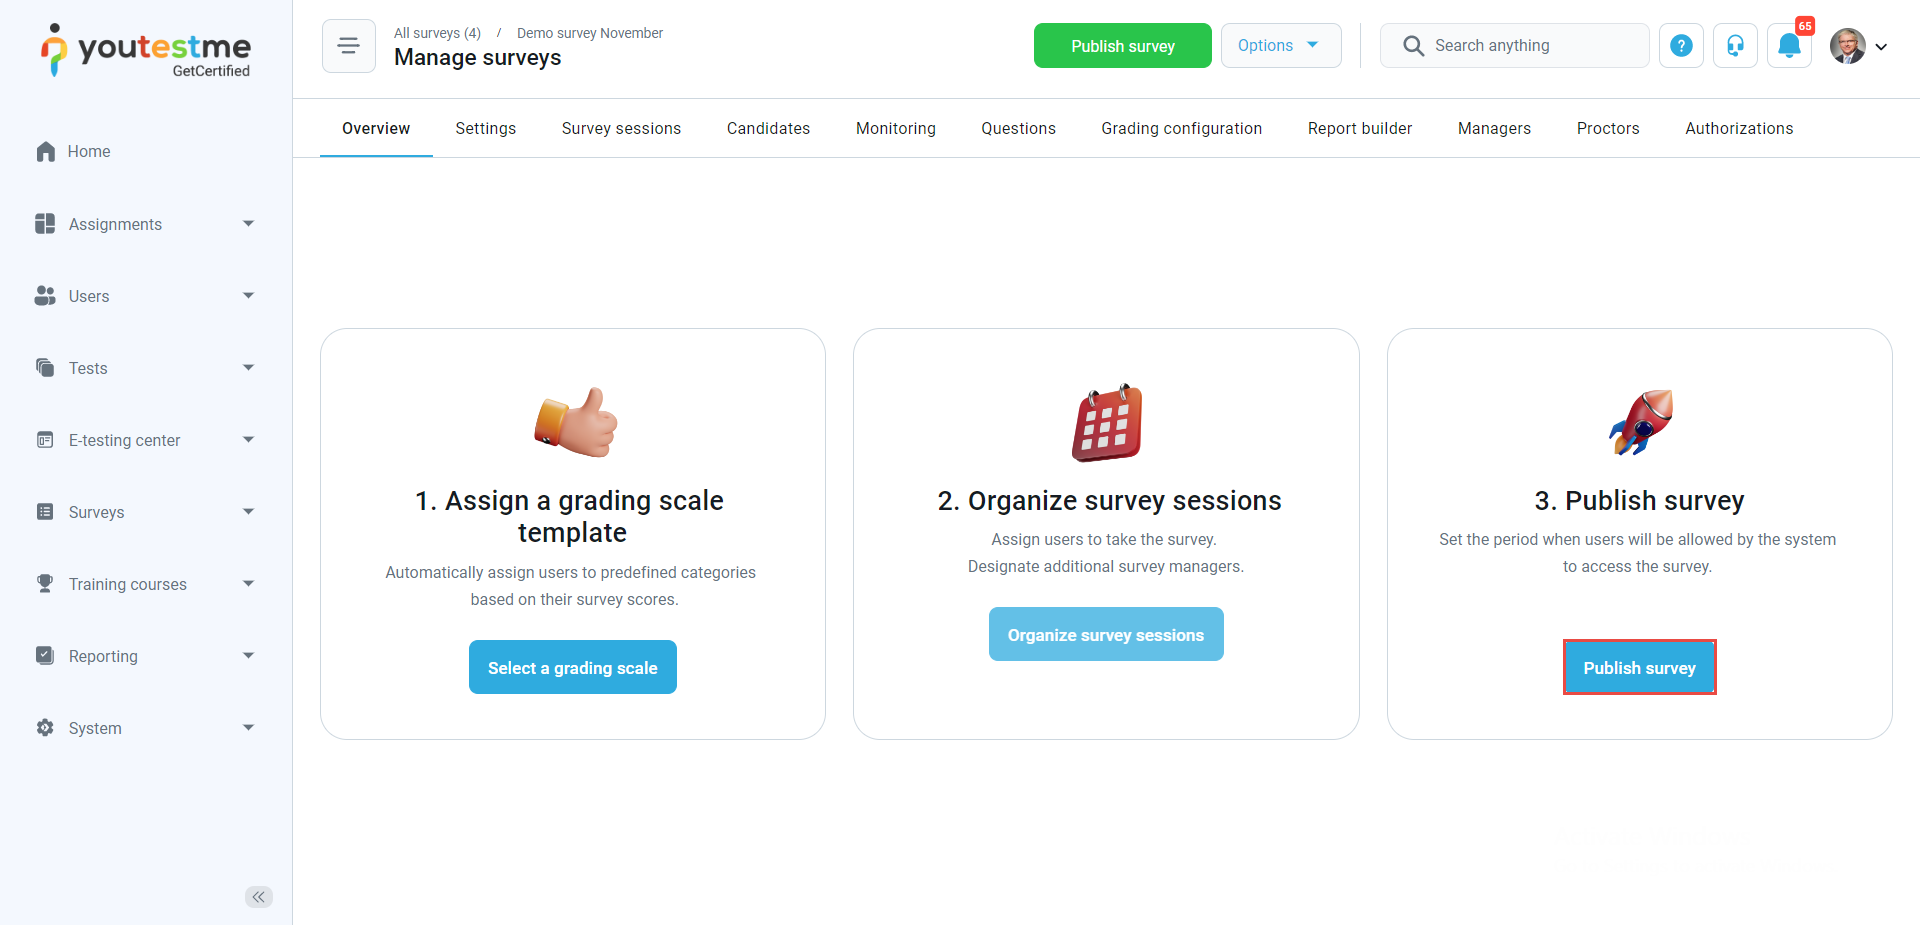This screenshot has width=1920, height=925.
Task: Click the All surveys breadcrumb link
Action: pyautogui.click(x=437, y=33)
